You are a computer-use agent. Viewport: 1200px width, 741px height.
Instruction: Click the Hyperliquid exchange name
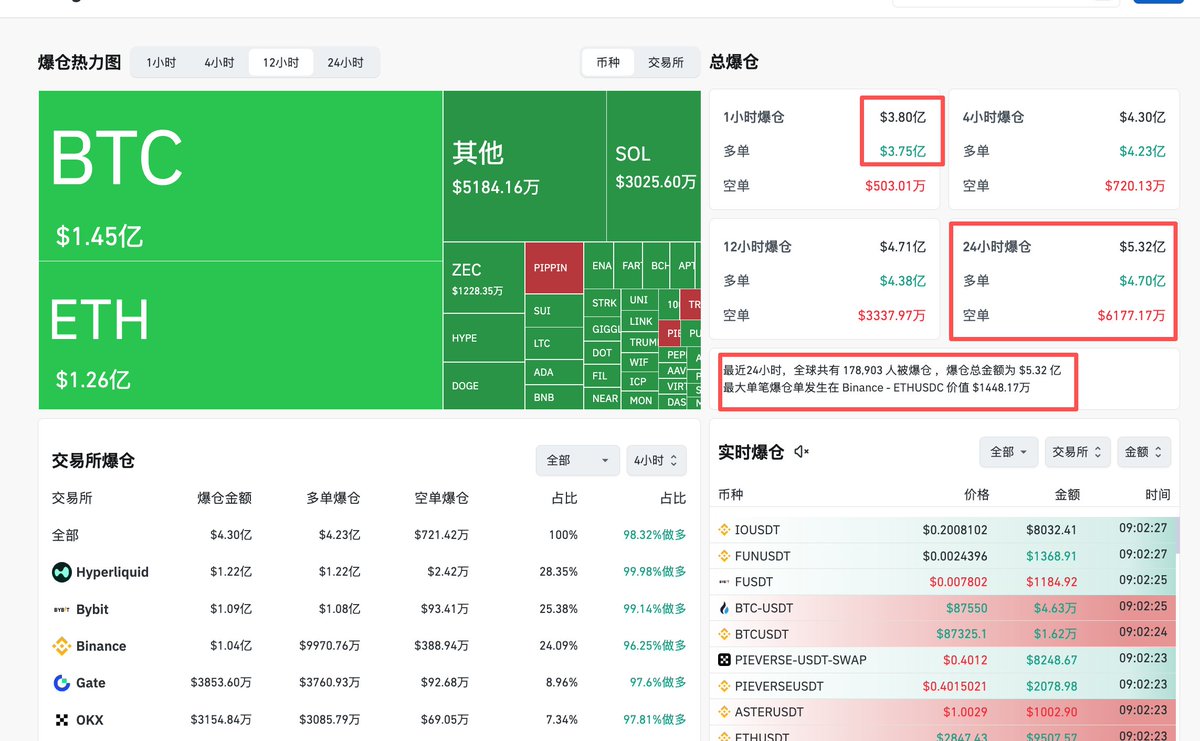click(112, 572)
